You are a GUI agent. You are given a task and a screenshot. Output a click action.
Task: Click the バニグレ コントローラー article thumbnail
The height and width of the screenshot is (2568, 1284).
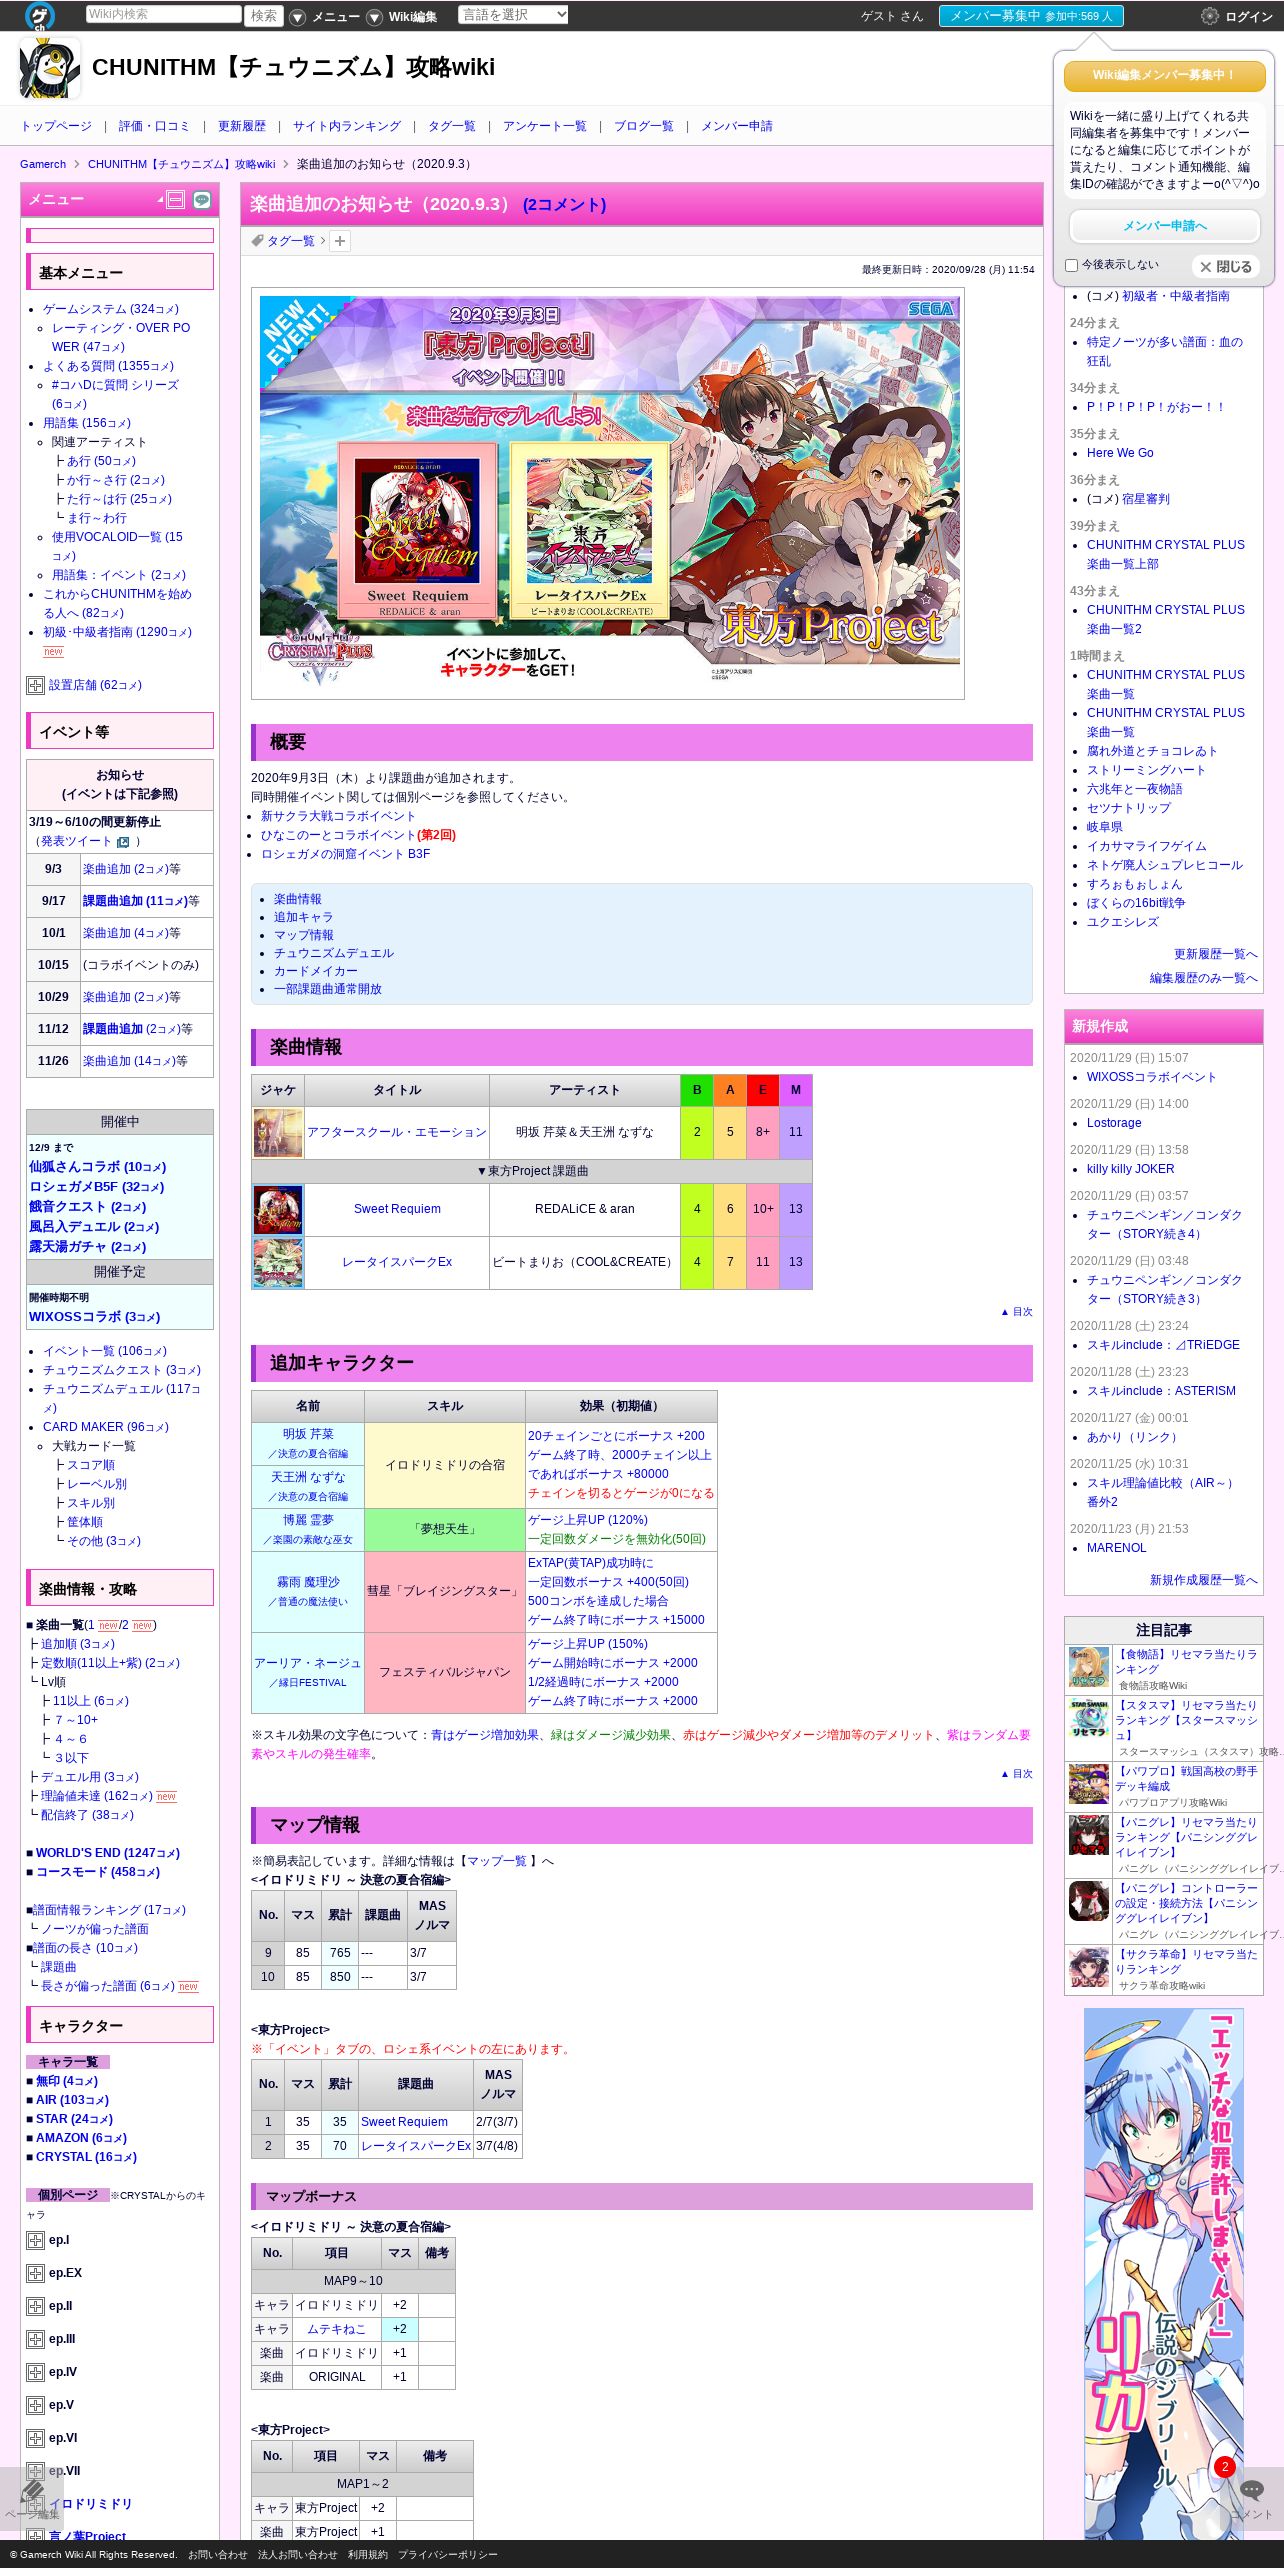tap(1089, 1901)
